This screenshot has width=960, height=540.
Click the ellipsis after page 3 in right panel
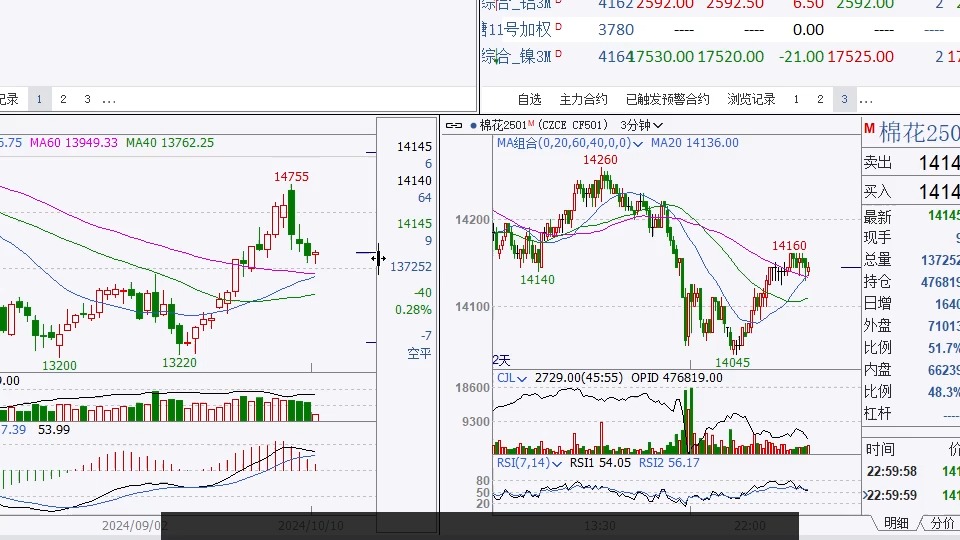(x=866, y=99)
